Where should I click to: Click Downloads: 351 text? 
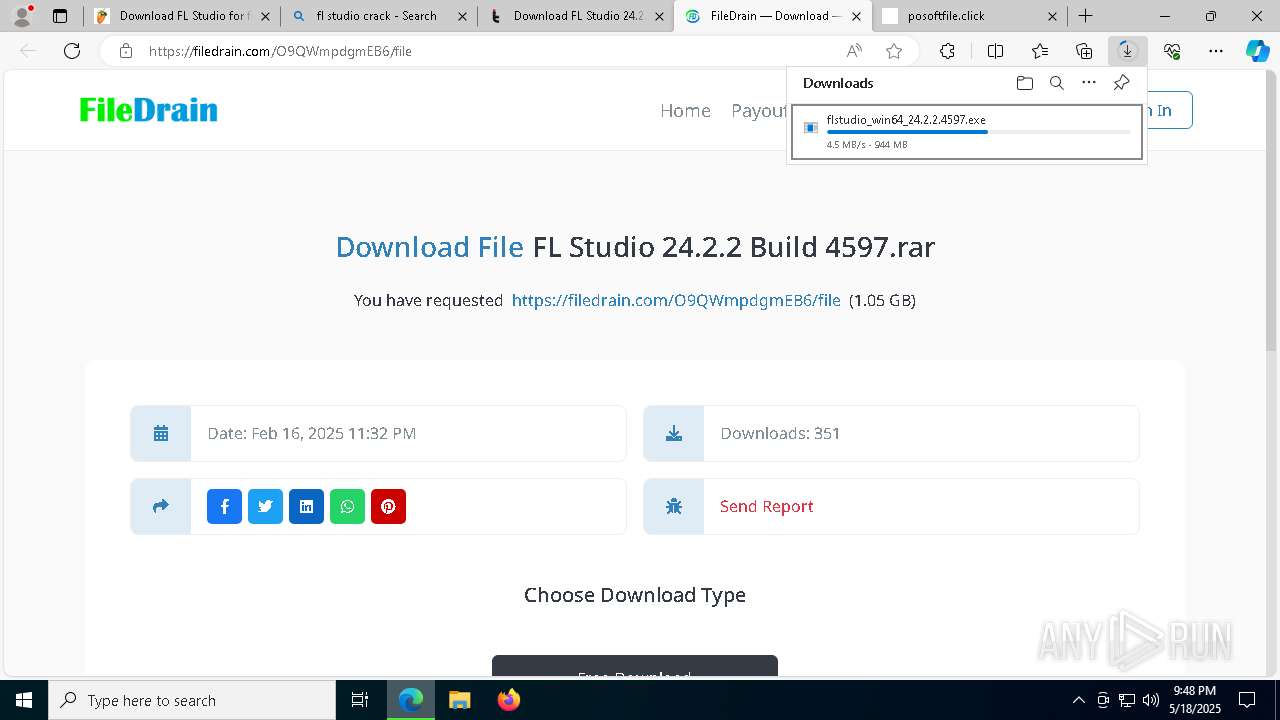[780, 433]
